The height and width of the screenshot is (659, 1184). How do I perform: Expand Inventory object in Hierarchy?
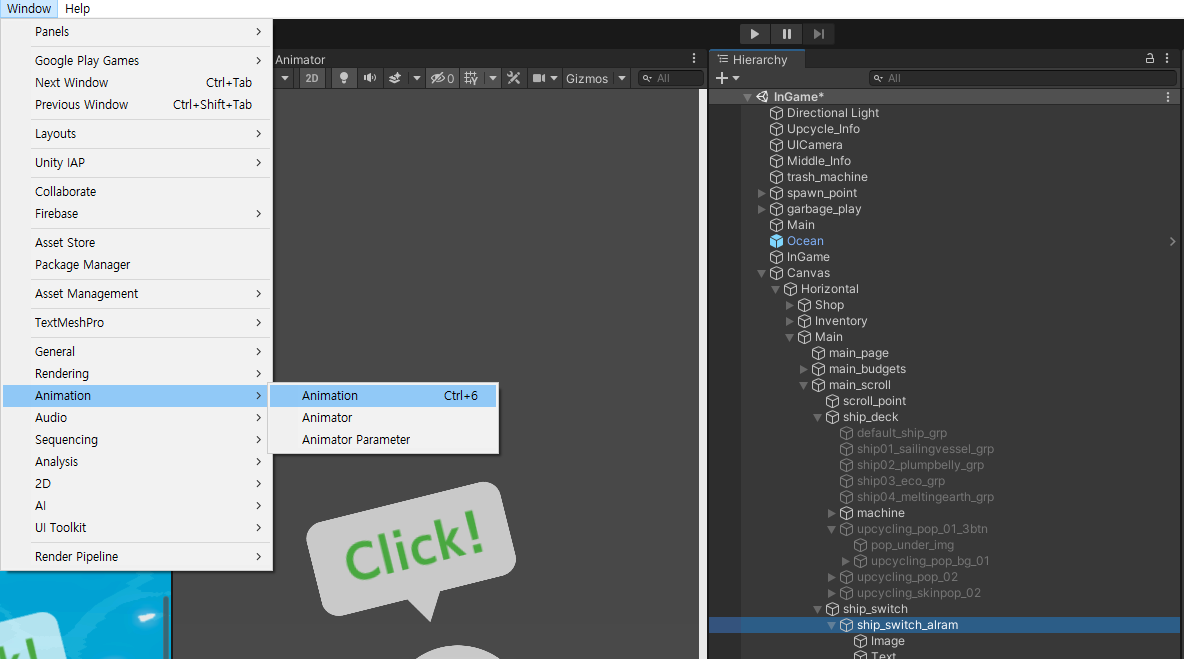[789, 321]
